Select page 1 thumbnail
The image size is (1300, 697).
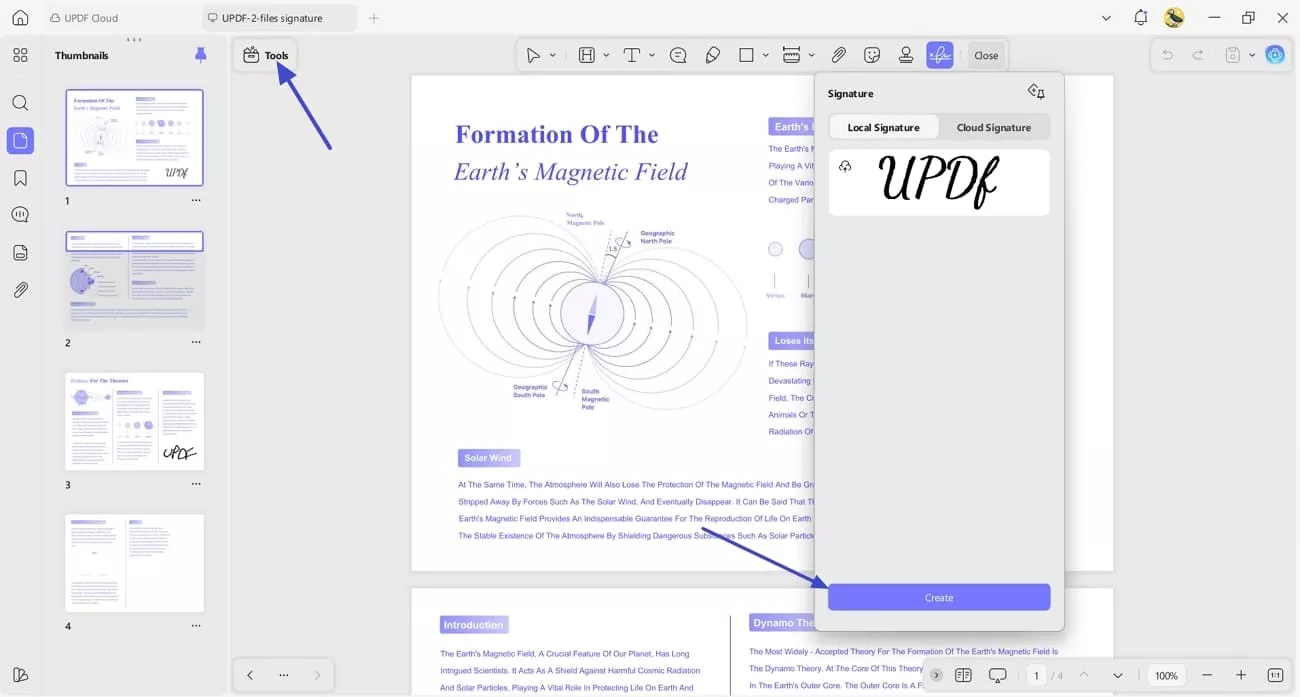pos(134,138)
